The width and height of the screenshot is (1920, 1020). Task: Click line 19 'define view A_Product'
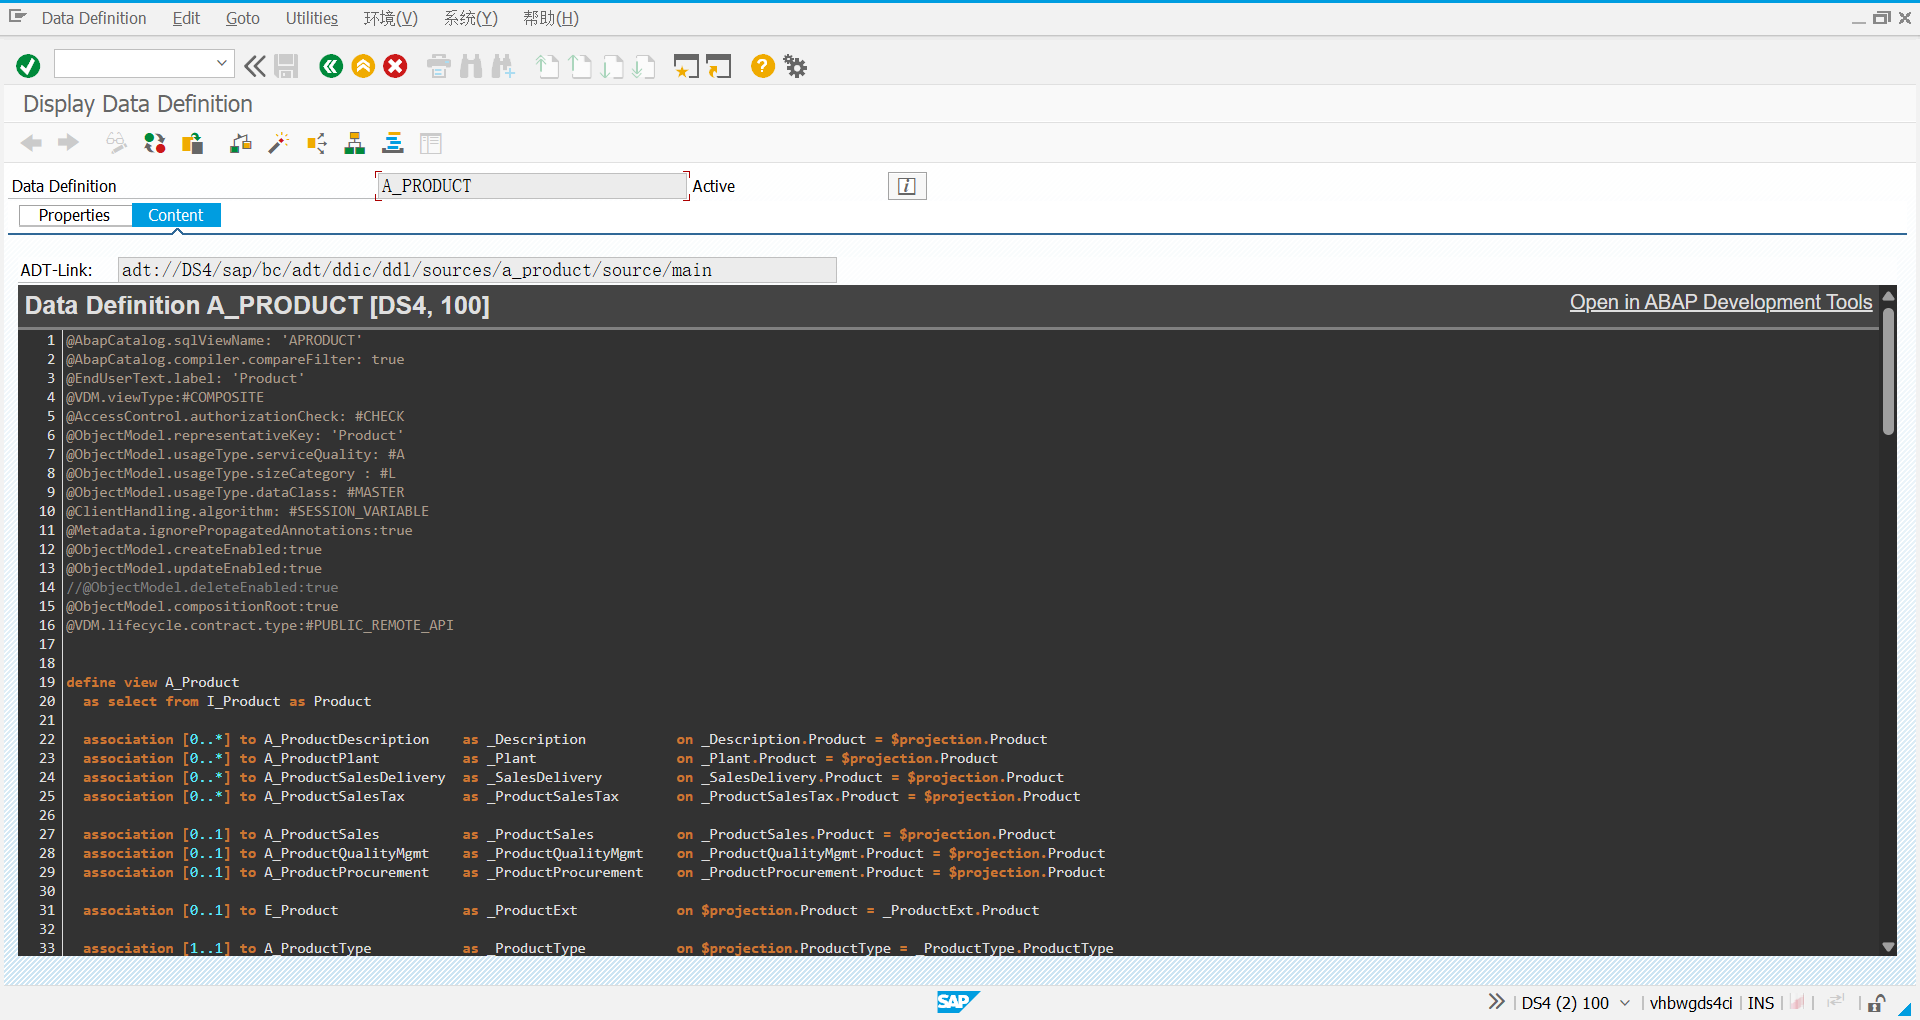tap(153, 682)
